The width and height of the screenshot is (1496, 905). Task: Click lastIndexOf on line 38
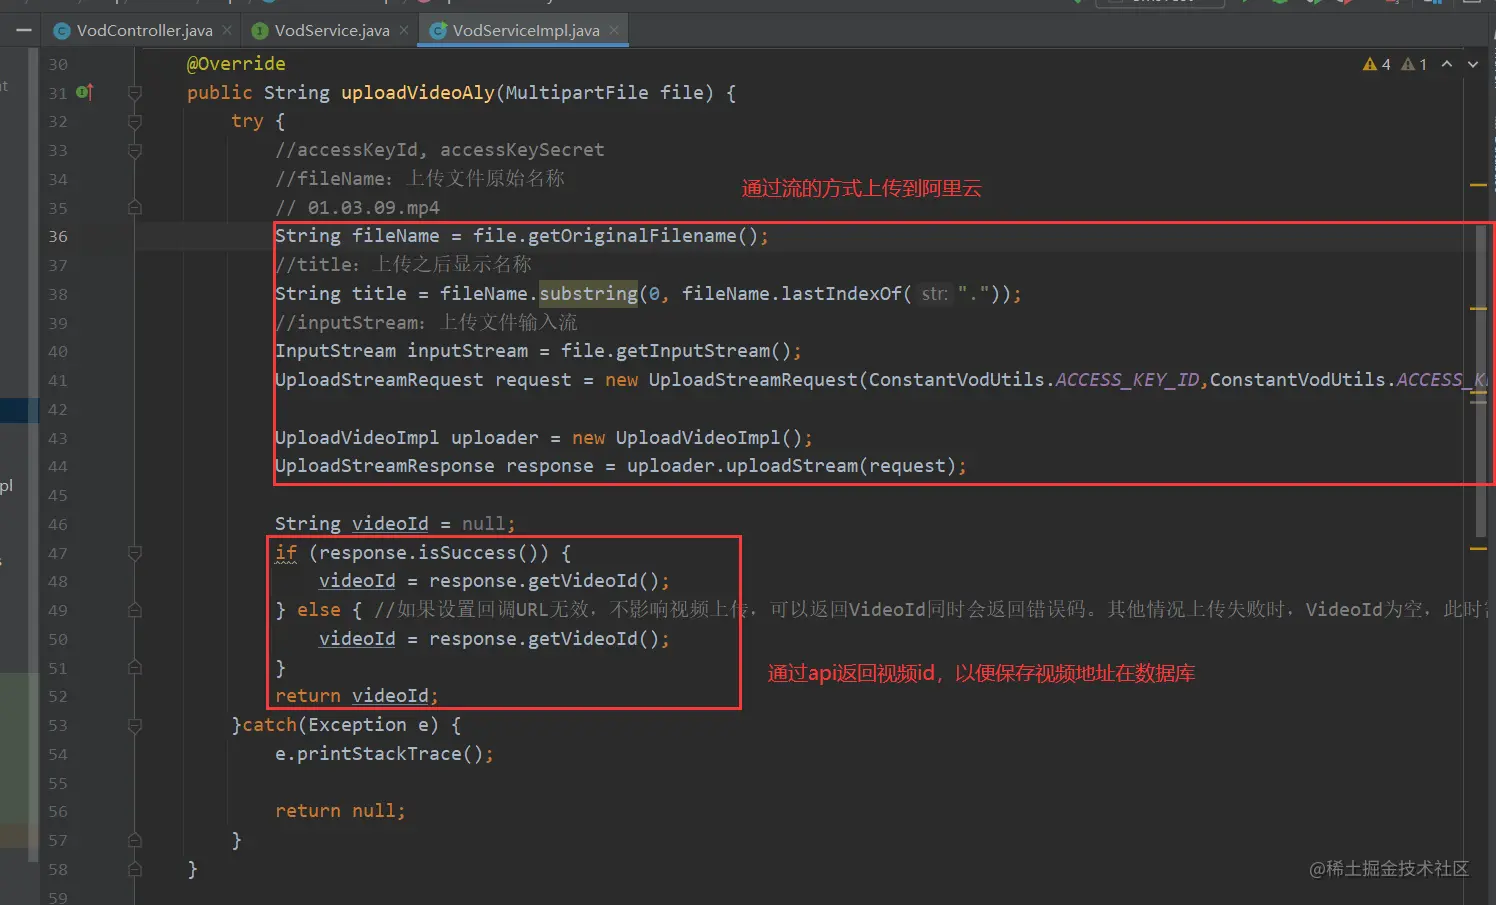point(841,294)
